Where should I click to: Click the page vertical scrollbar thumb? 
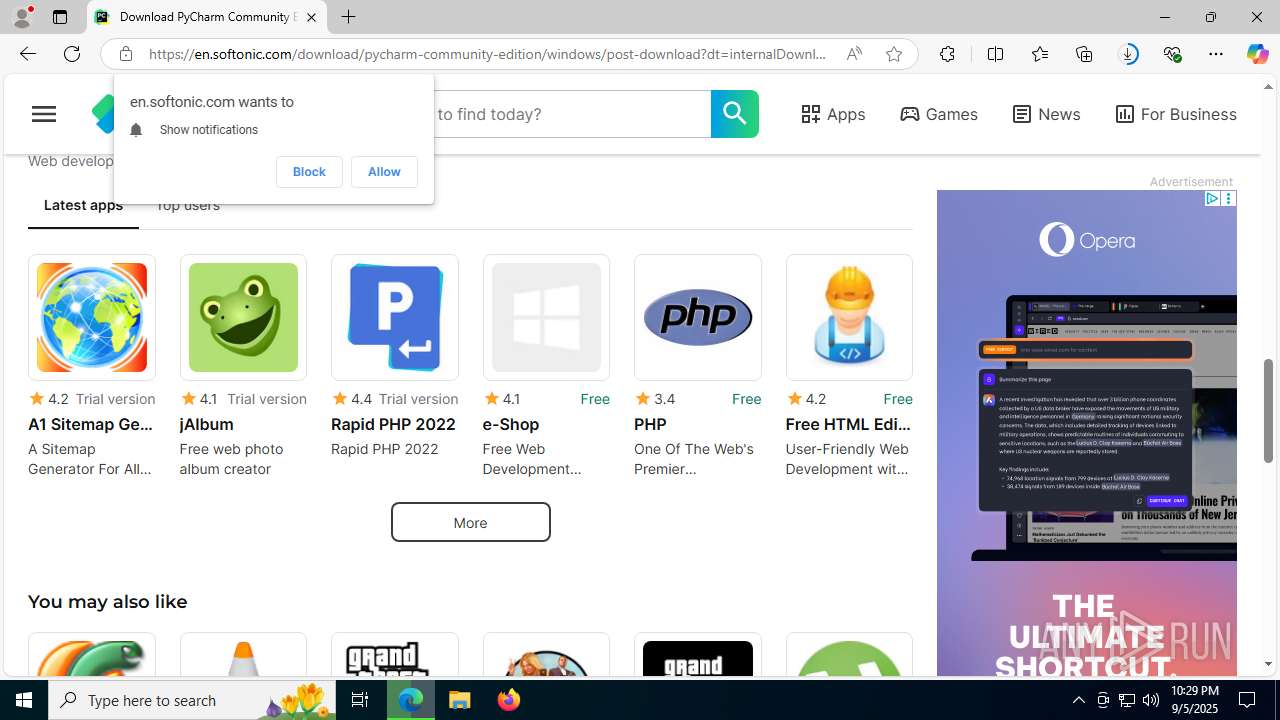click(x=1269, y=410)
